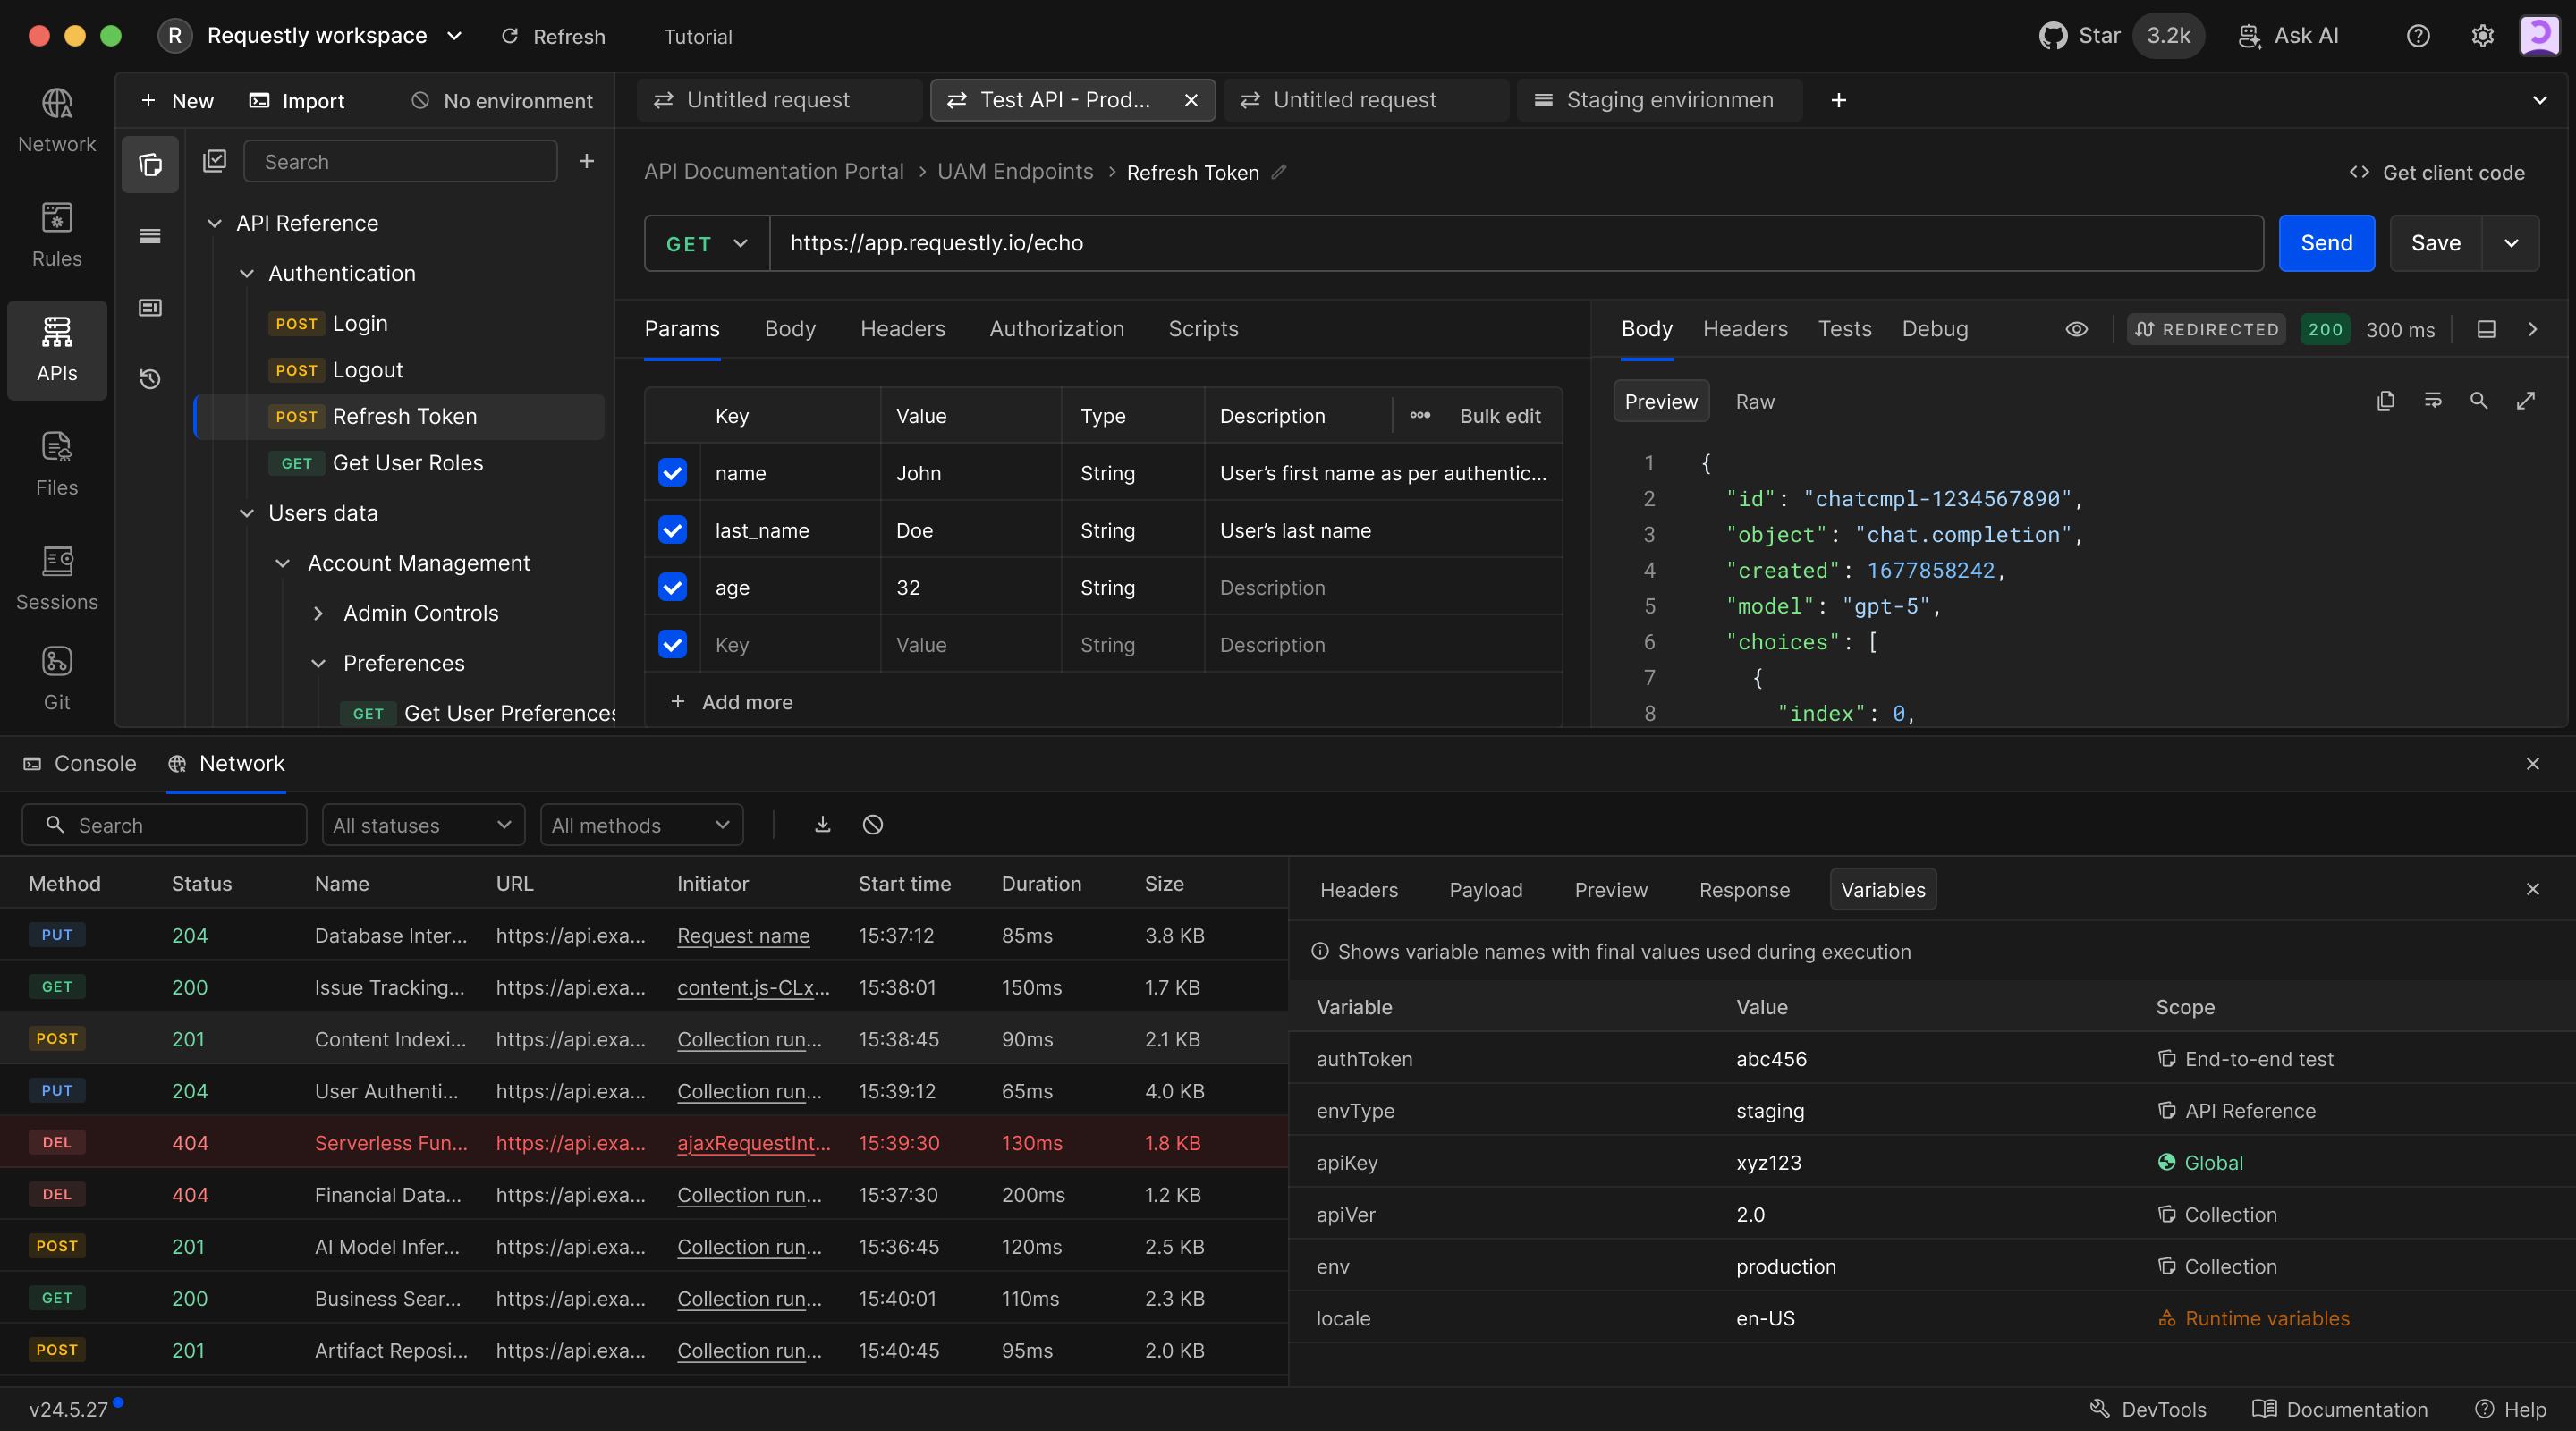
Task: Open the three-dots options in params header
Action: coord(1420,416)
